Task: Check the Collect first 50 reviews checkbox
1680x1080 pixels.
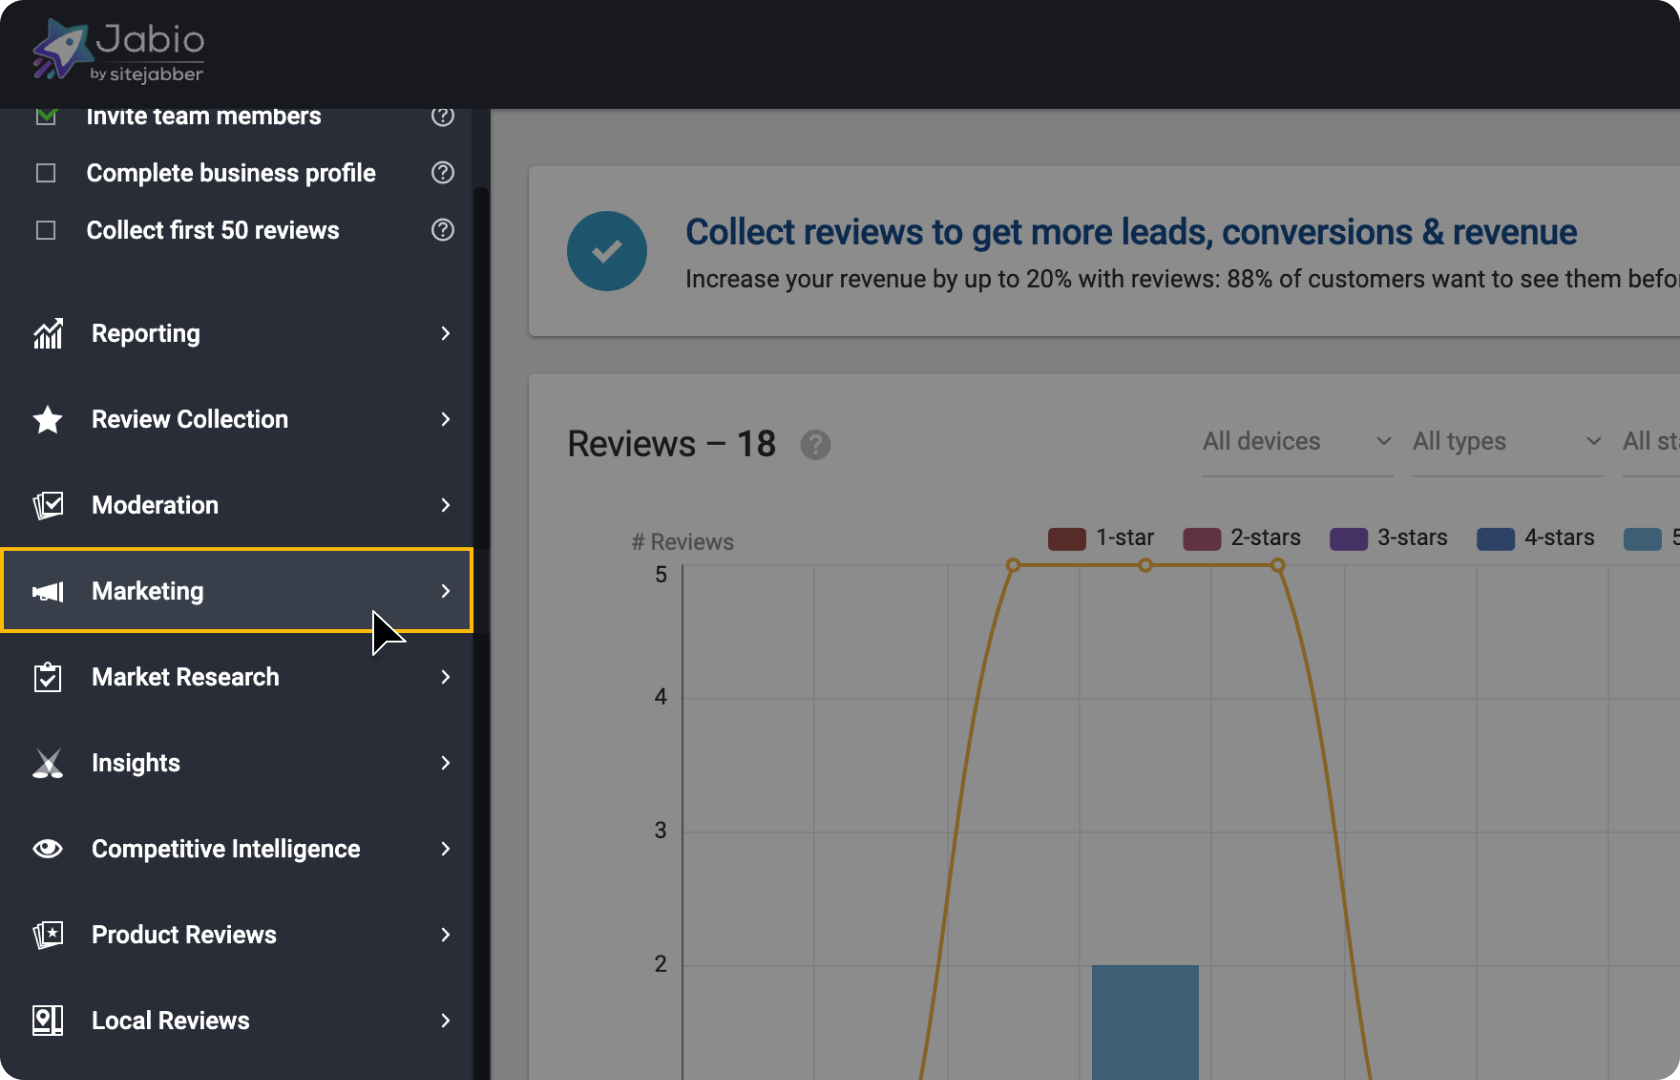Action: pyautogui.click(x=46, y=231)
